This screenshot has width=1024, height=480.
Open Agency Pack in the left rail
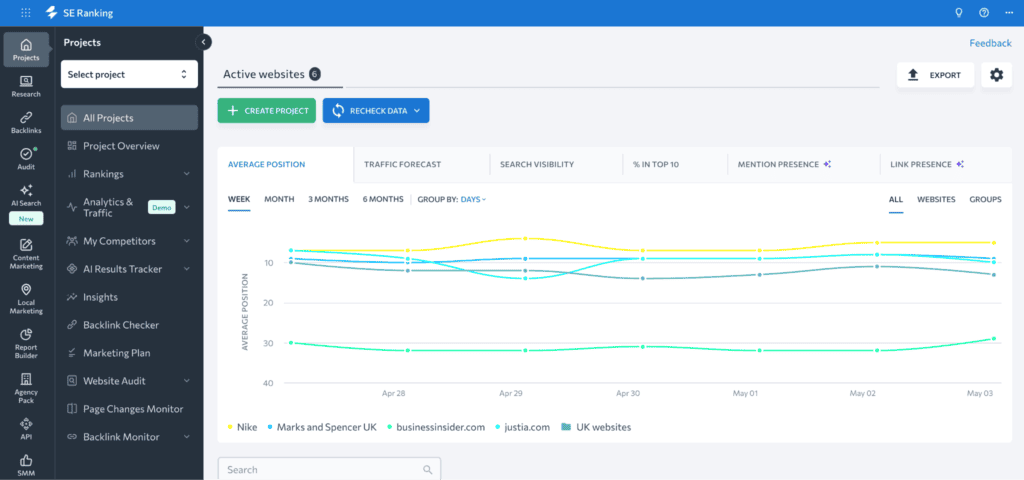click(x=26, y=388)
